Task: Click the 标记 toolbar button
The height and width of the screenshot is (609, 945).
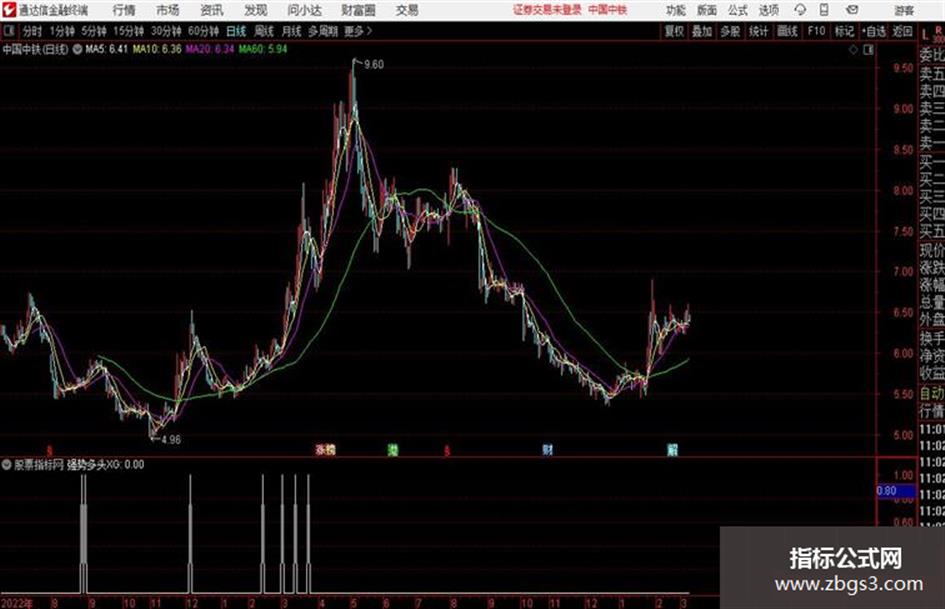Action: tap(844, 31)
